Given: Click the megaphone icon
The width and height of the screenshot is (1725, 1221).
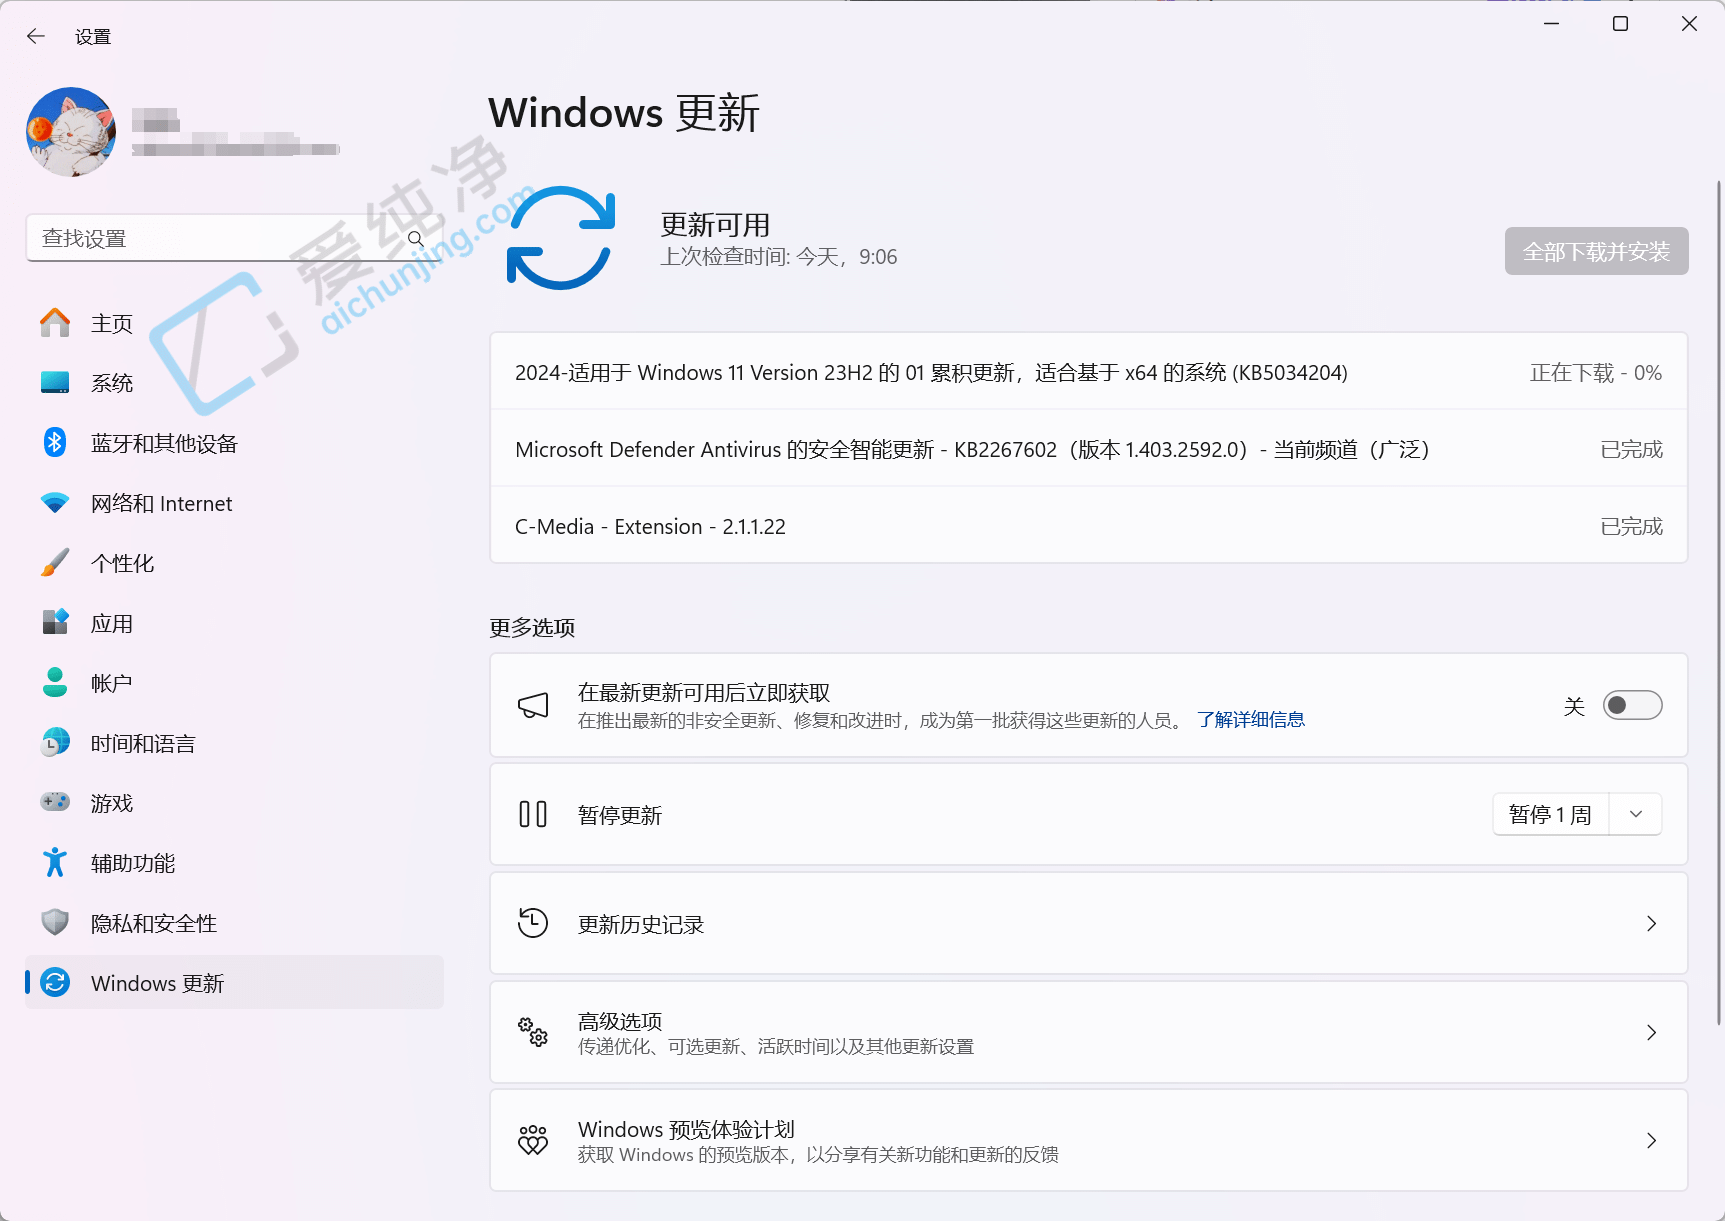Looking at the screenshot, I should [x=533, y=706].
